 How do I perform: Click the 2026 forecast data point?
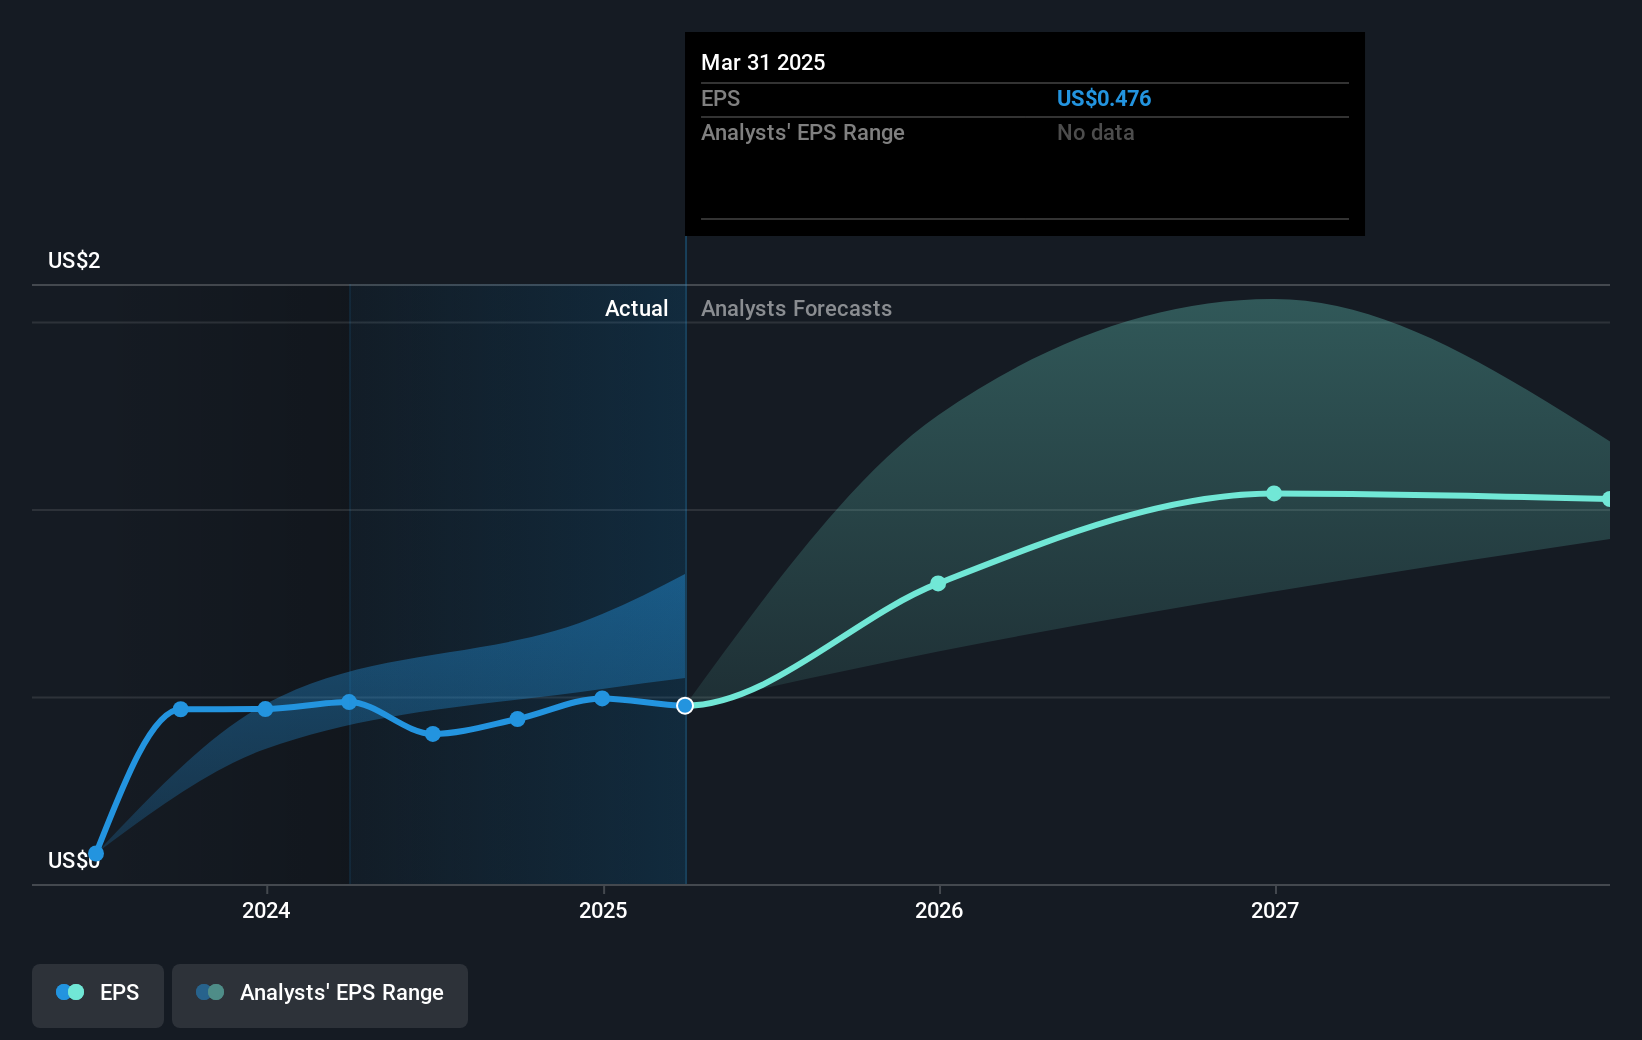[938, 583]
